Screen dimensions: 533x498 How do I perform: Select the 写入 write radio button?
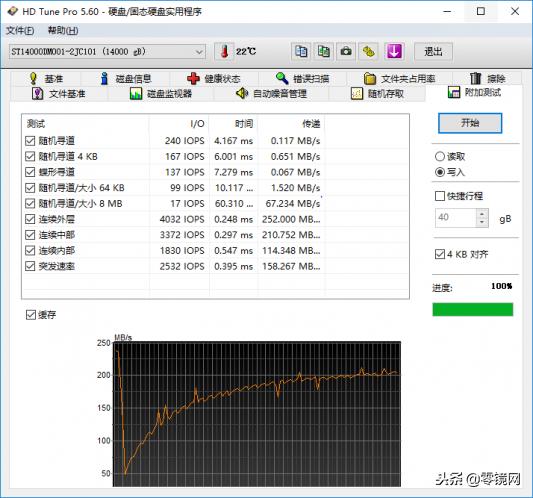click(x=440, y=172)
